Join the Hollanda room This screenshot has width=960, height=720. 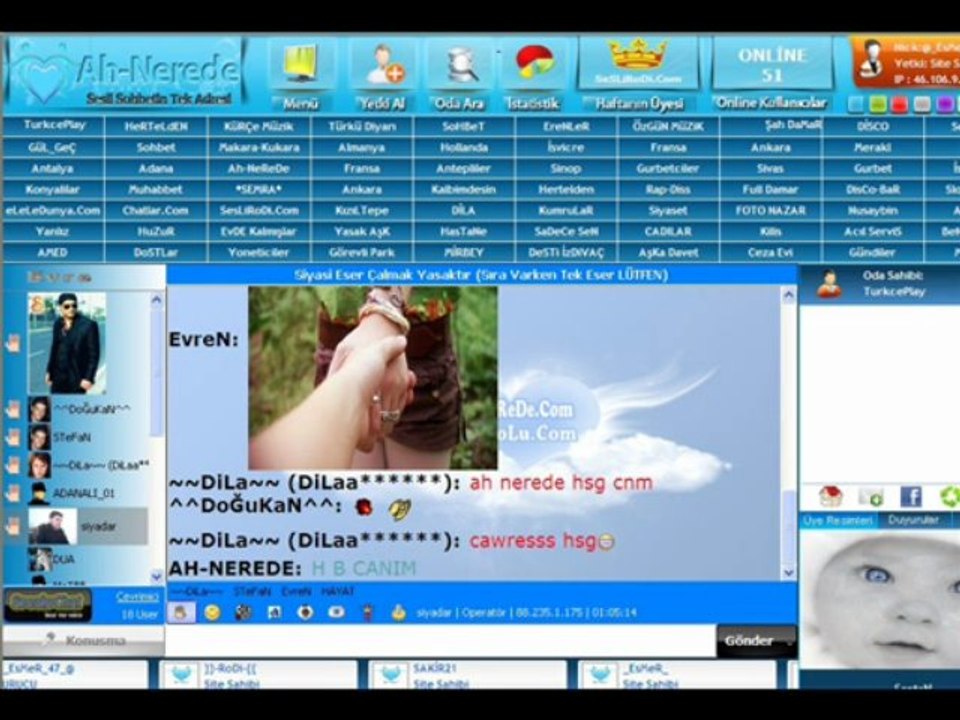point(464,148)
